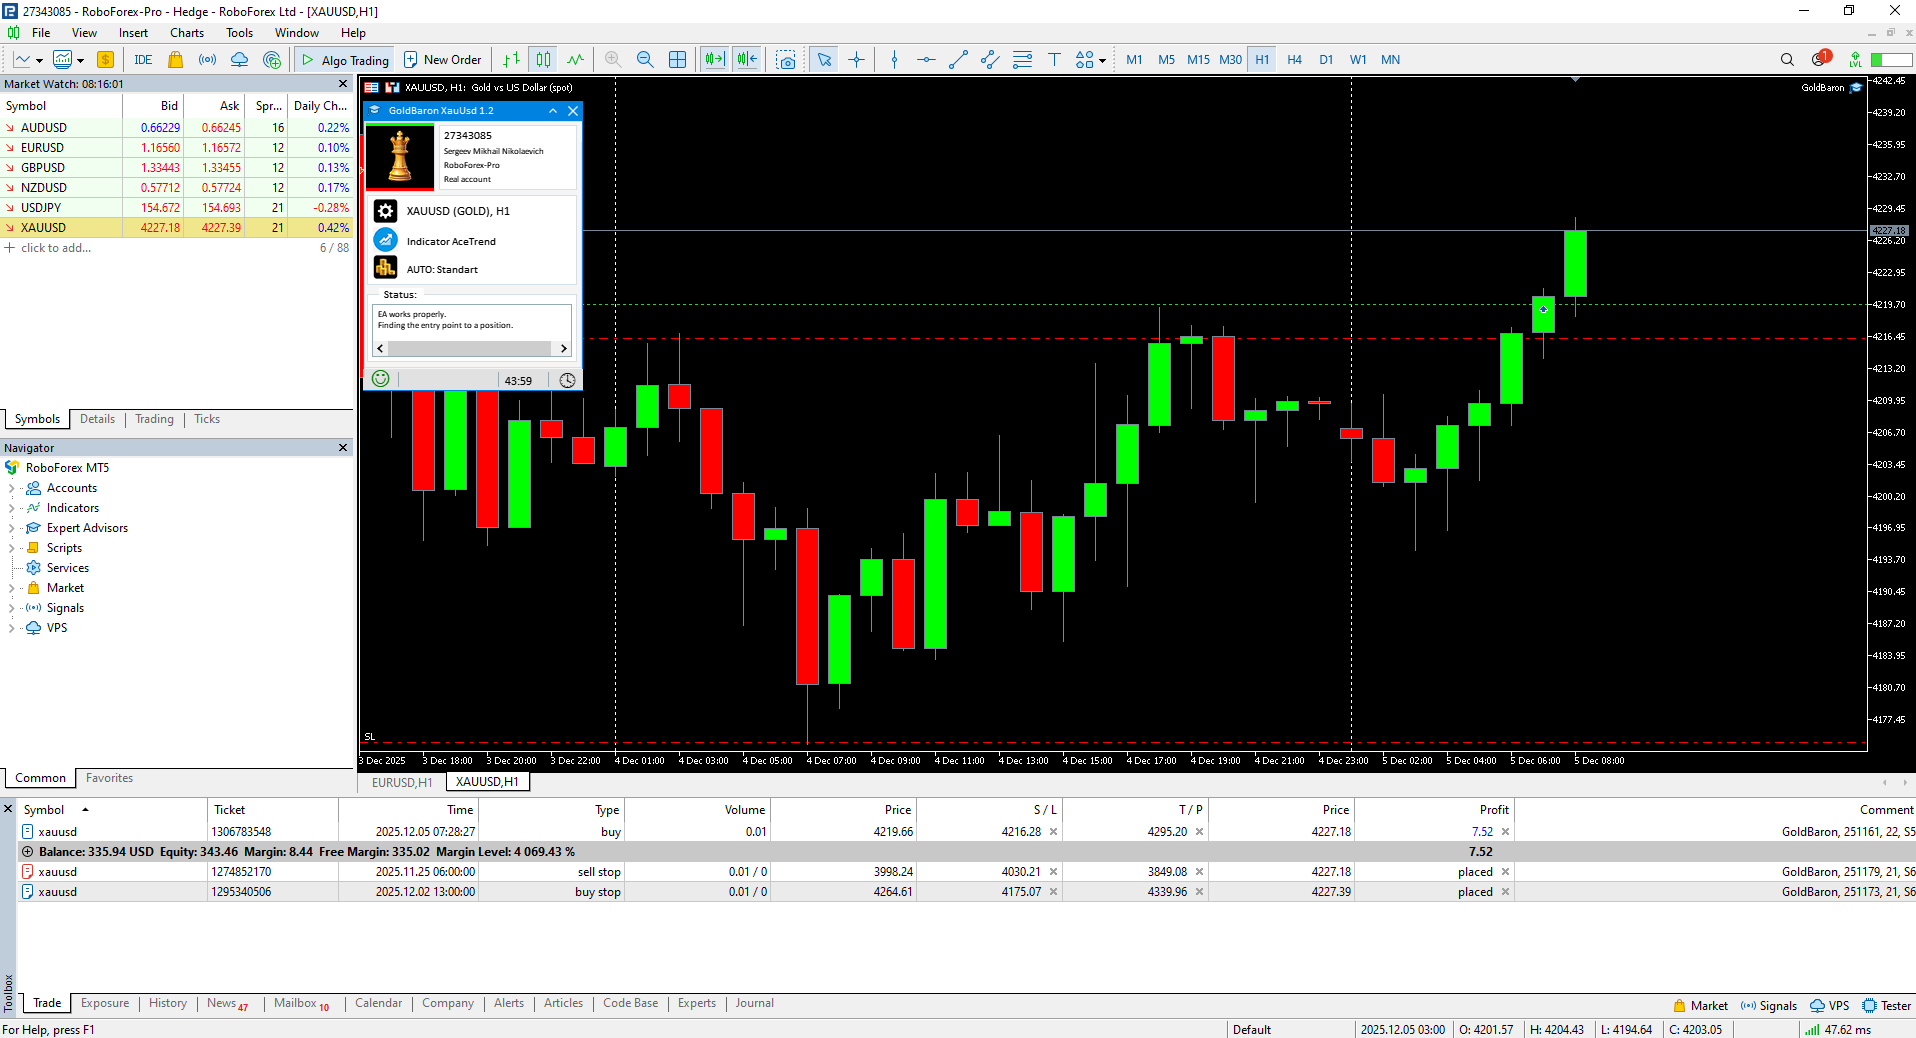
Task: Toggle Algo Trading on or off
Action: (345, 60)
